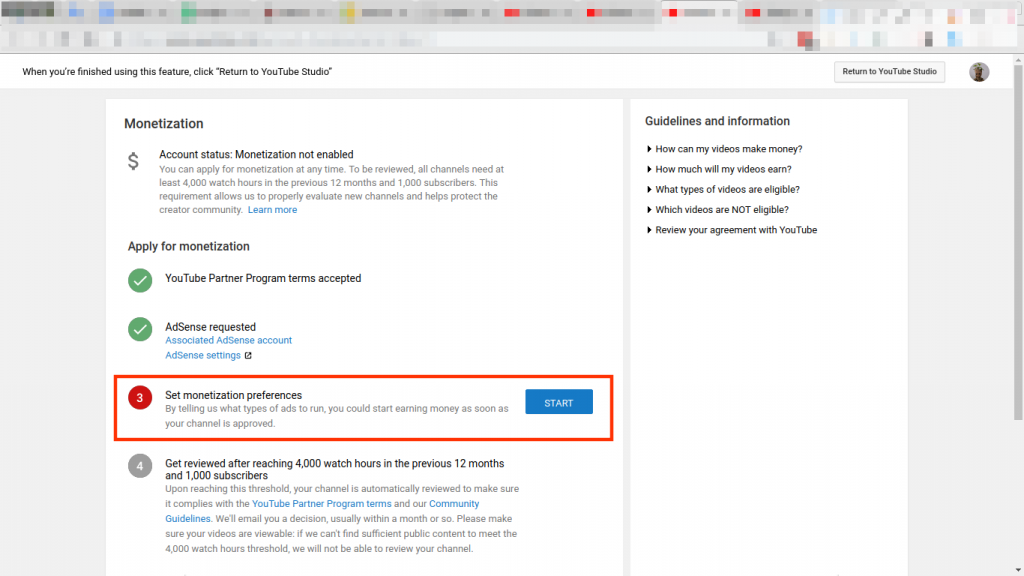The height and width of the screenshot is (576, 1024).
Task: Click green checkmark beside Partner Program terms
Action: coord(140,280)
